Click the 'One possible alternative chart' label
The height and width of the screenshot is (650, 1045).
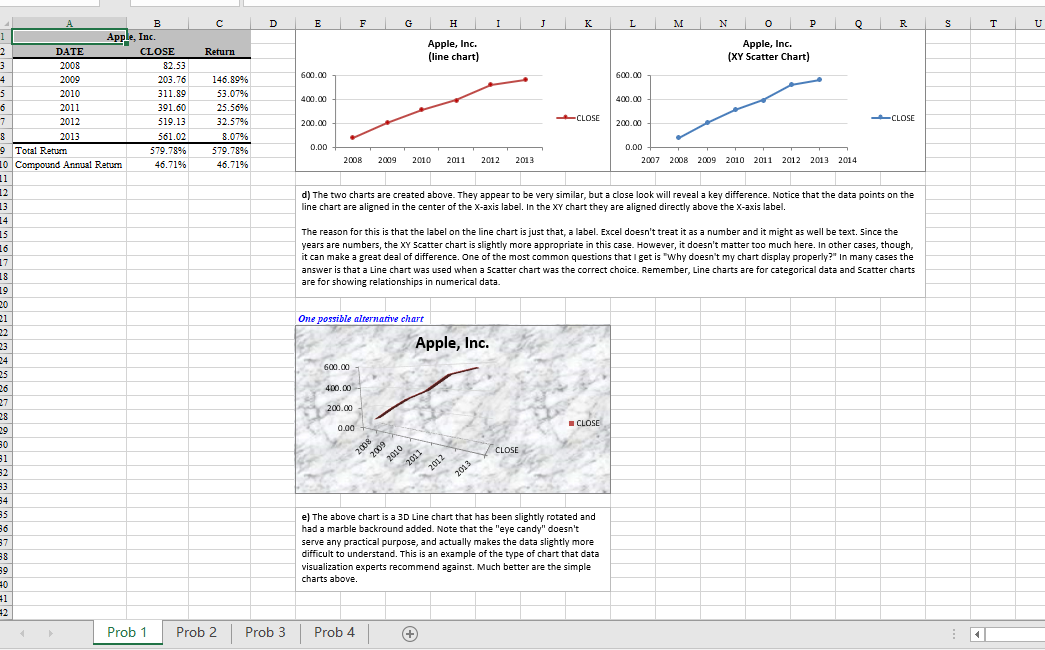coord(361,319)
